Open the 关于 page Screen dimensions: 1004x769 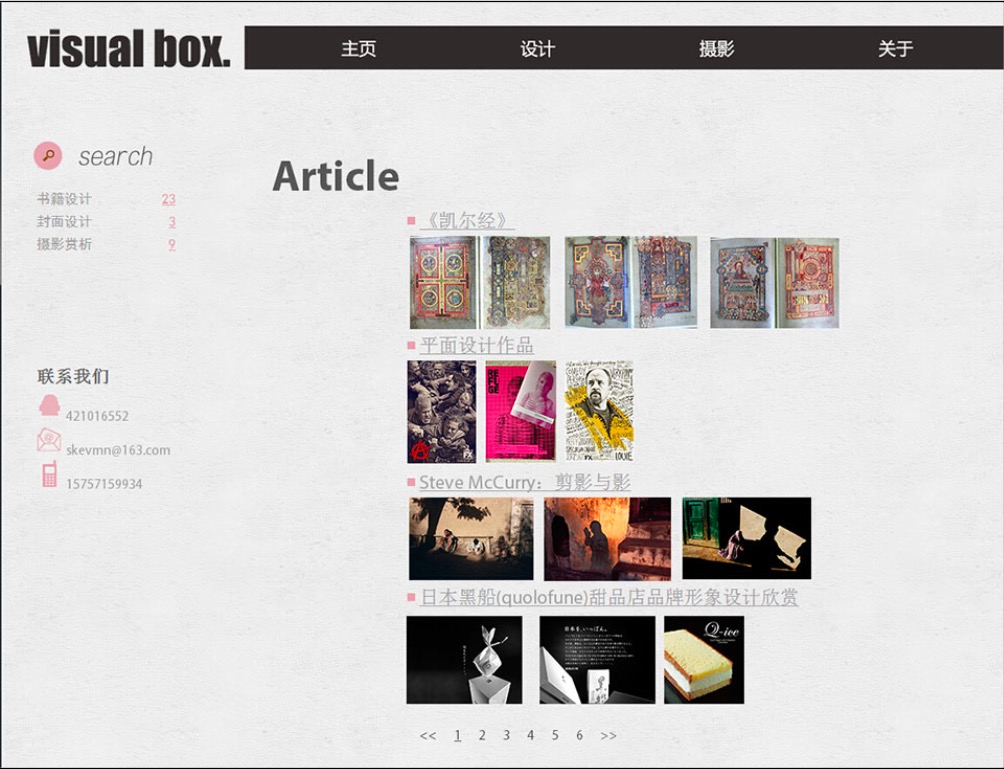(895, 49)
